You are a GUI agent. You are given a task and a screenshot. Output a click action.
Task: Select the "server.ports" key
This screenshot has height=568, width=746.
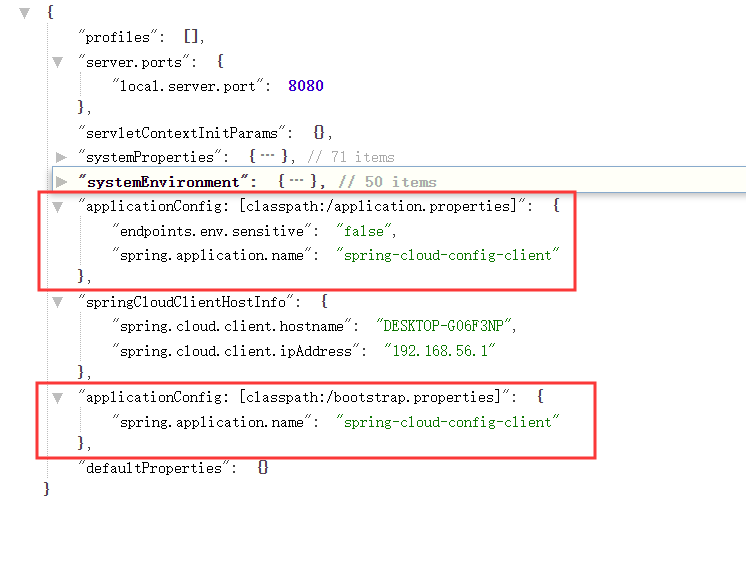(x=134, y=62)
